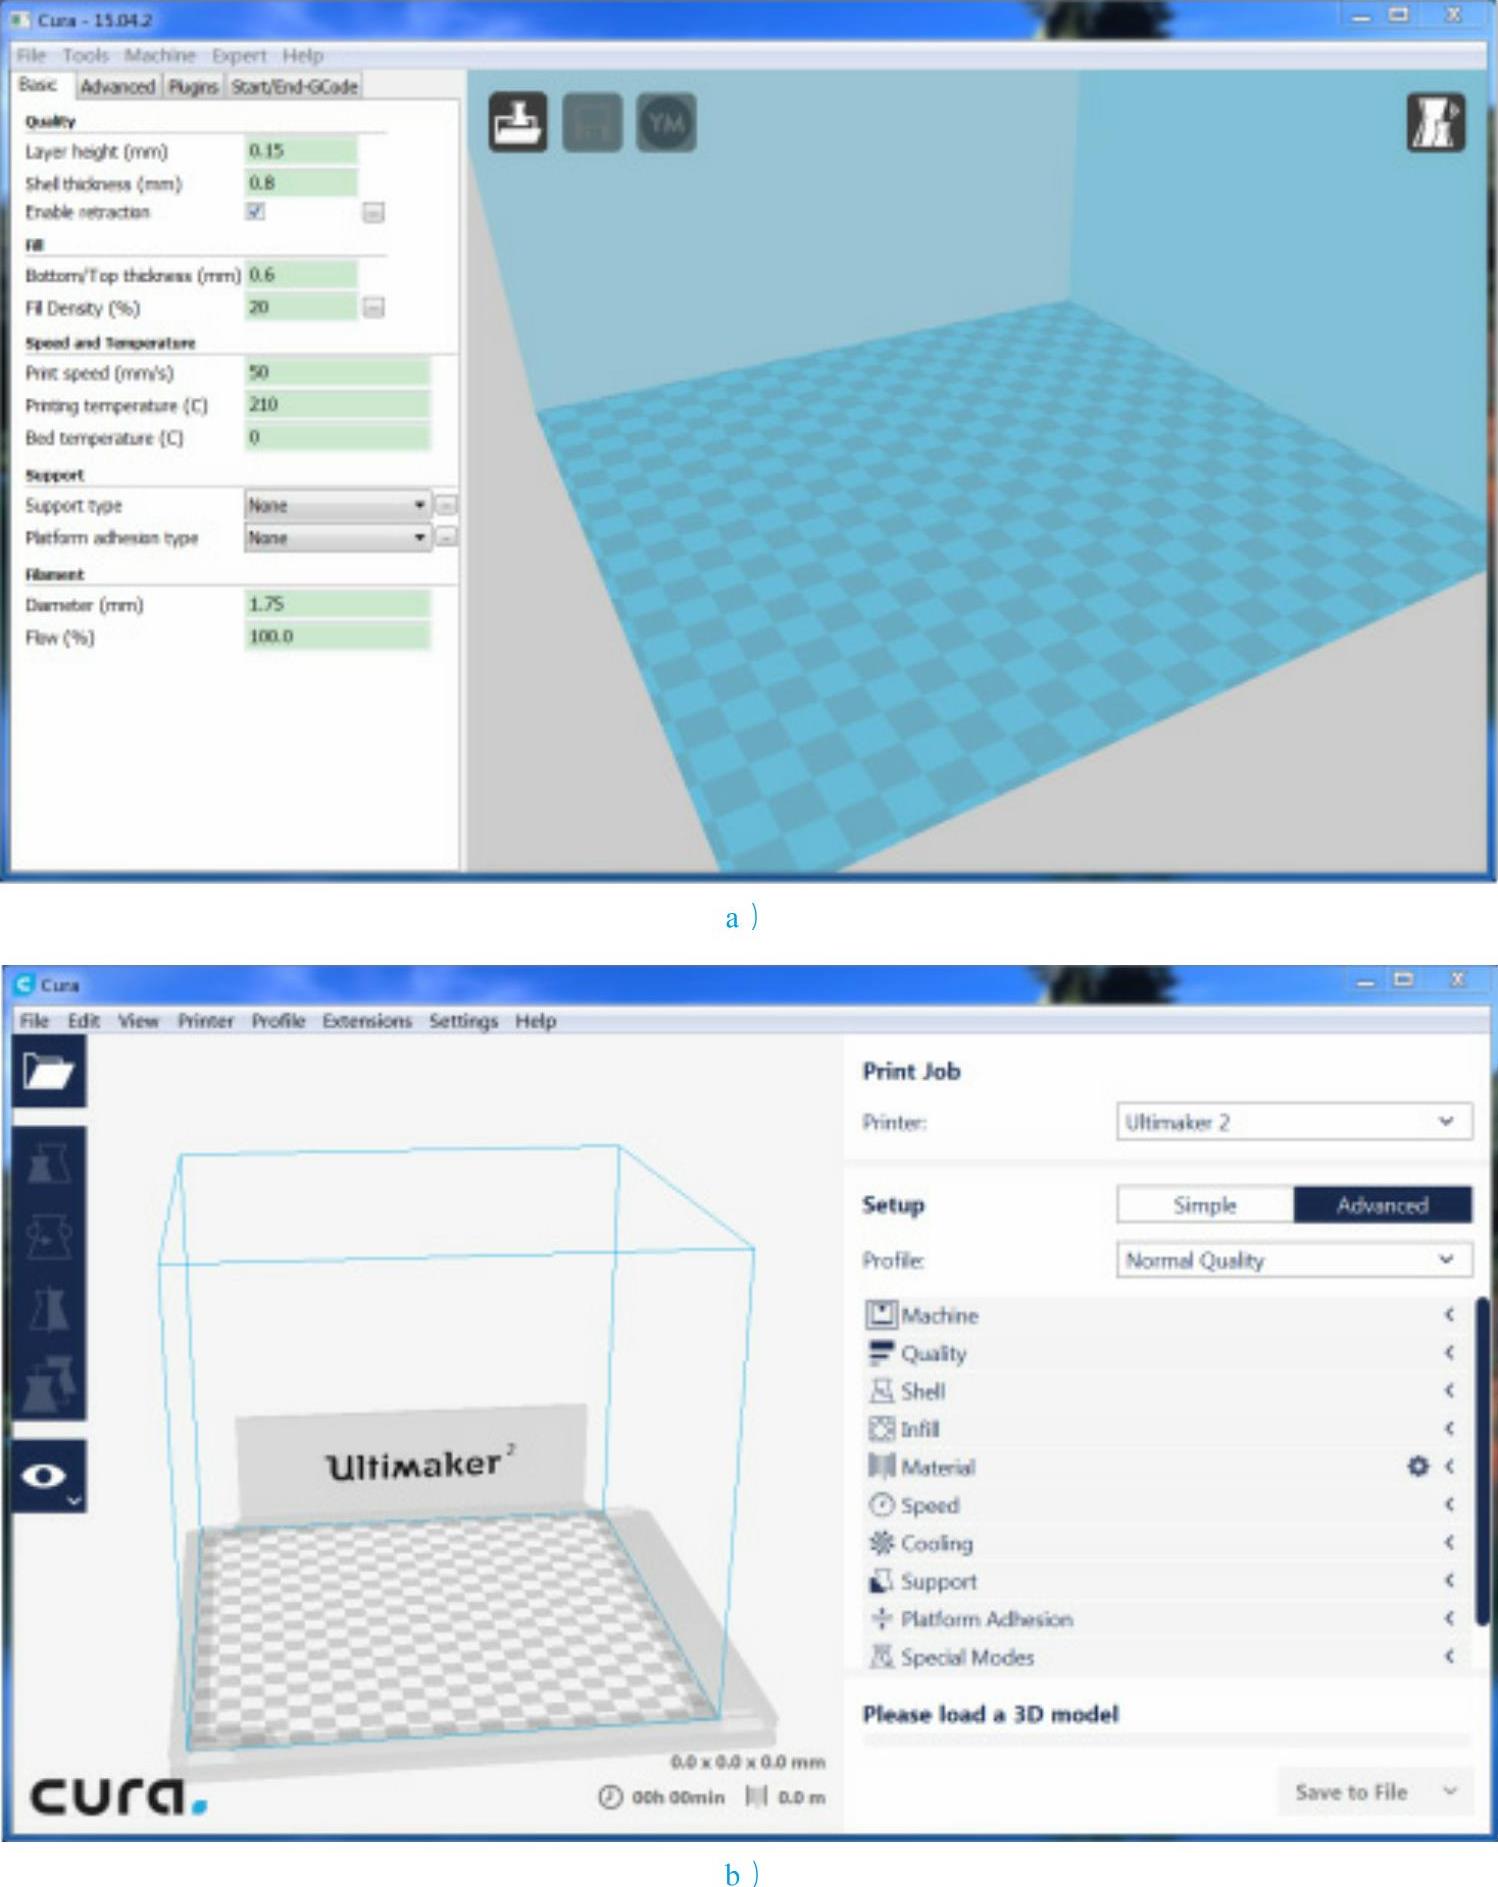
Task: Open the File menu in Cura 15.04.2
Action: click(31, 55)
